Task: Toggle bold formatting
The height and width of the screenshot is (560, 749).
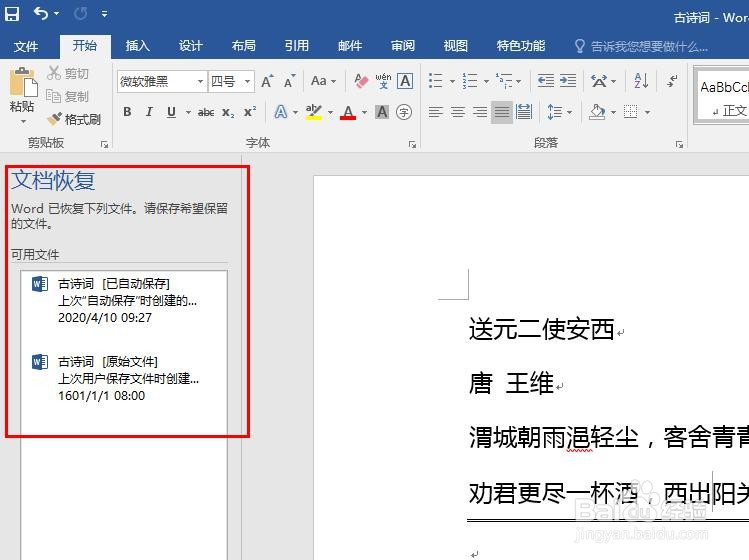Action: pyautogui.click(x=127, y=112)
